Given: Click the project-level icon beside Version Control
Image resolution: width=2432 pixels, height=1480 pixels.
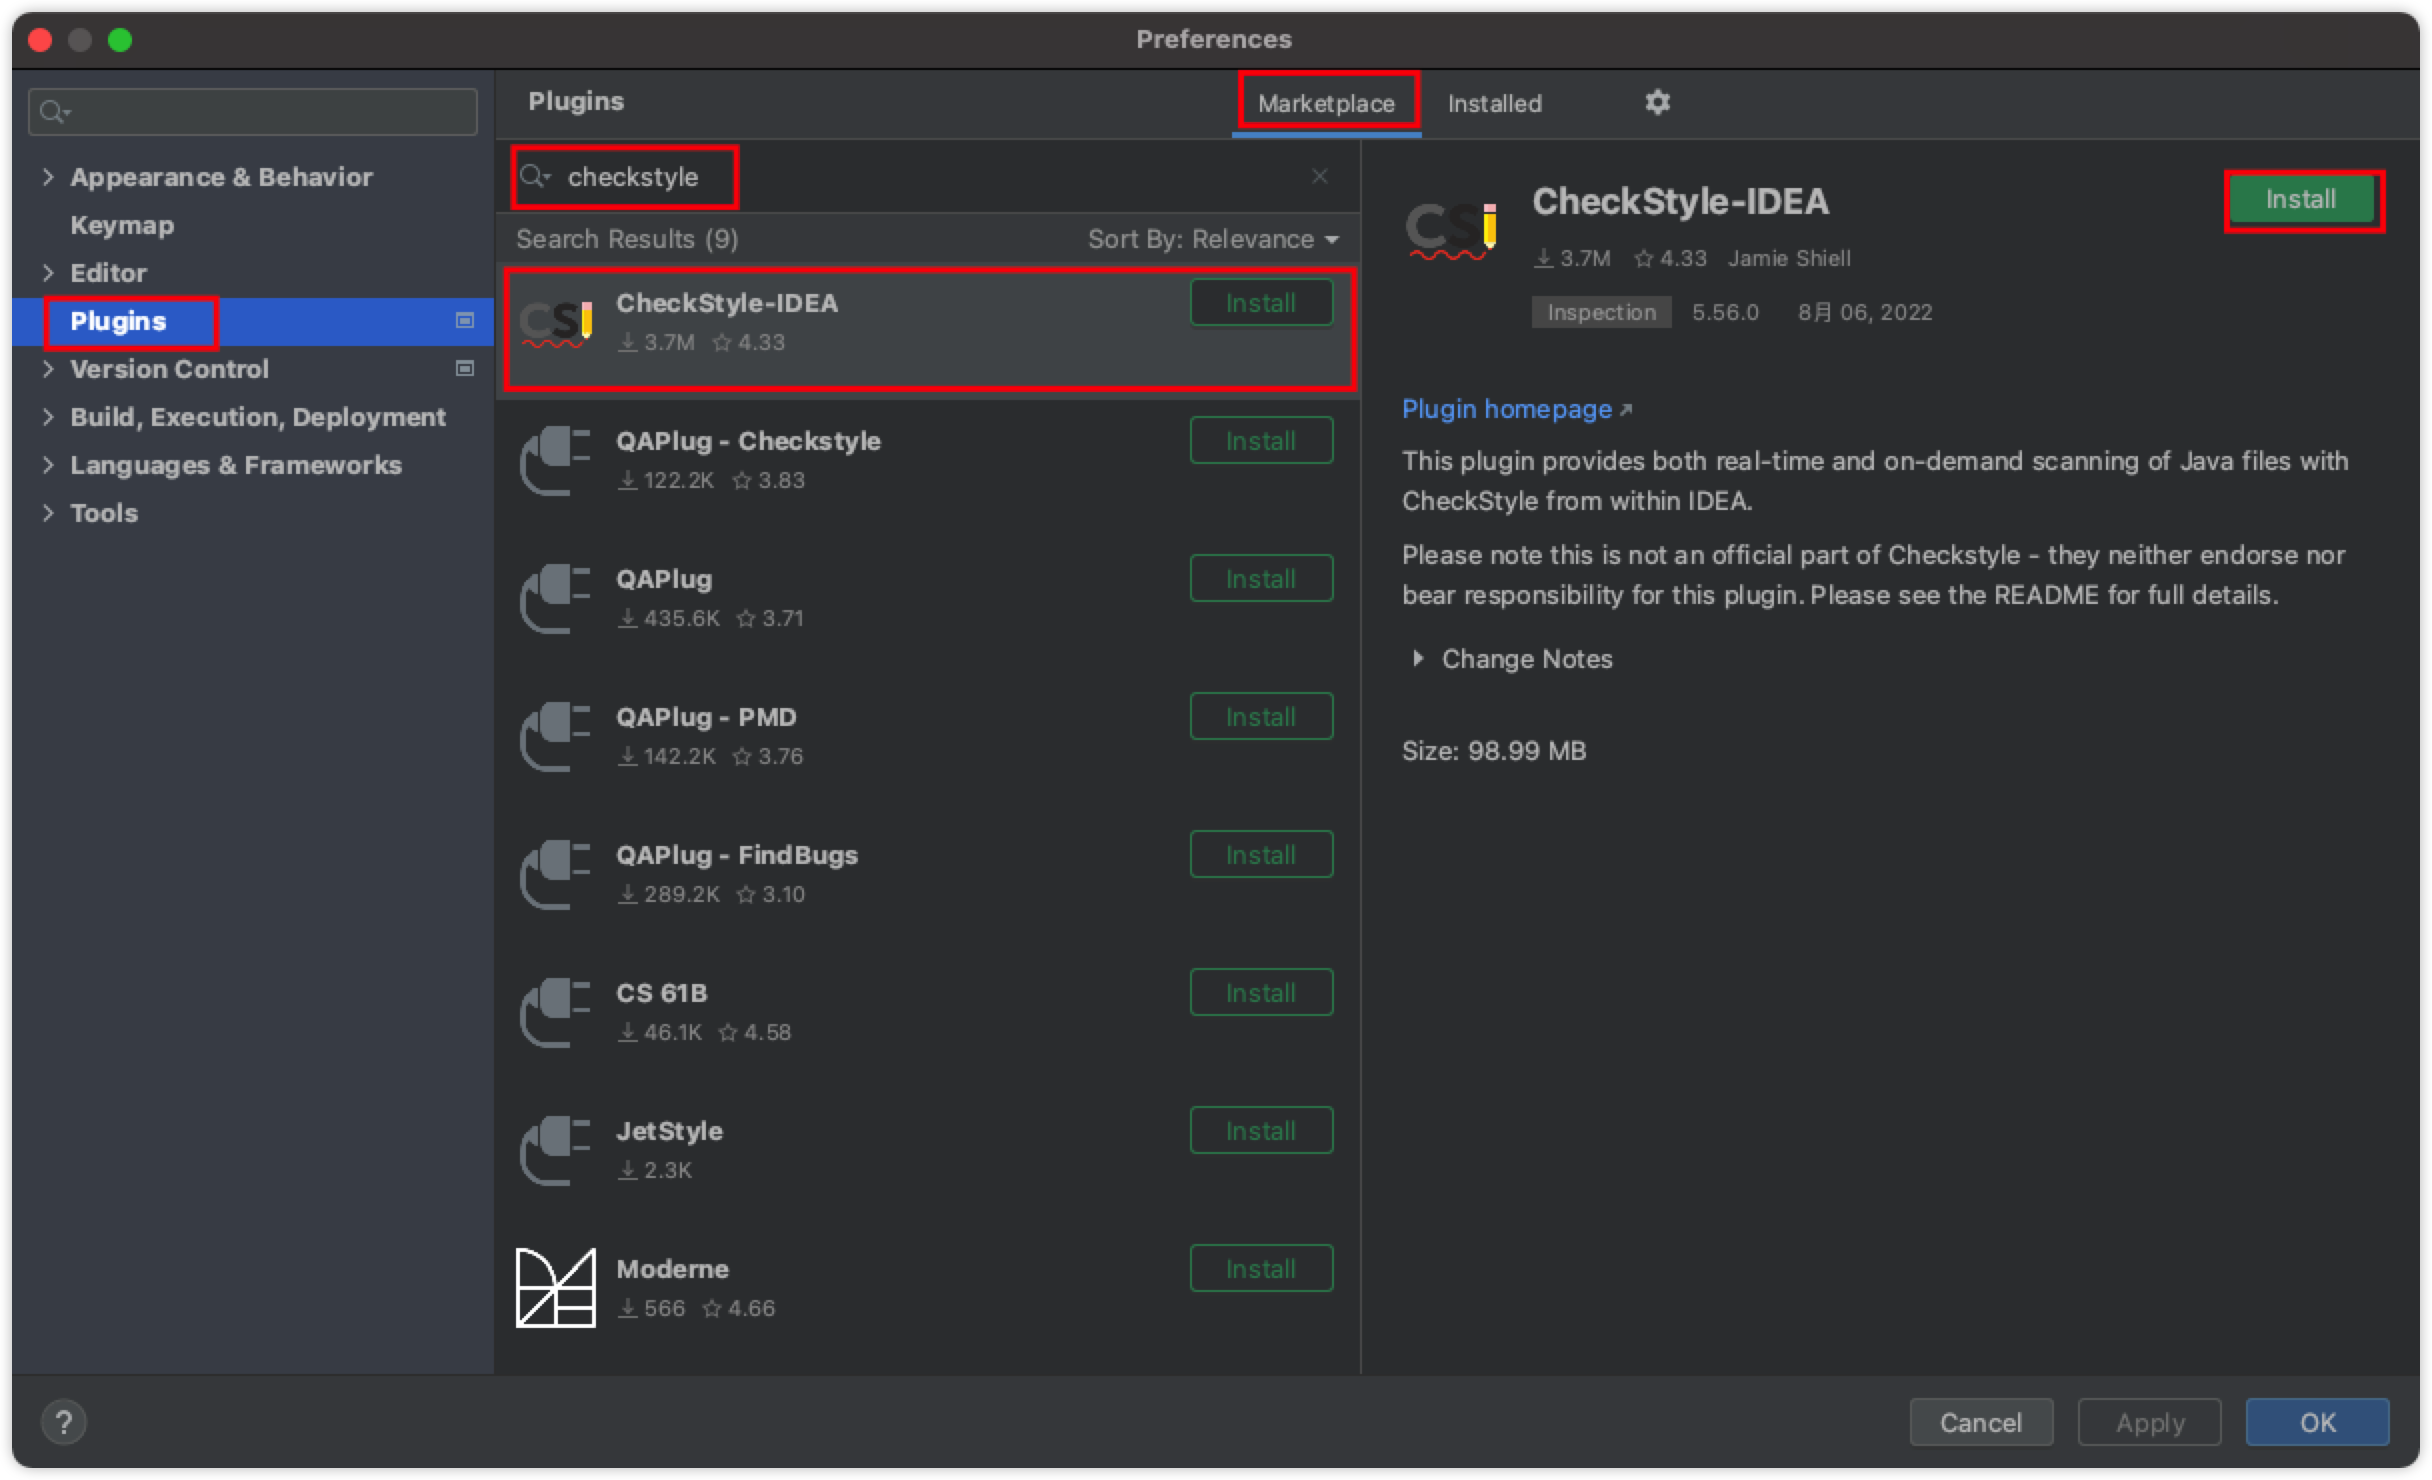Looking at the screenshot, I should 464,369.
